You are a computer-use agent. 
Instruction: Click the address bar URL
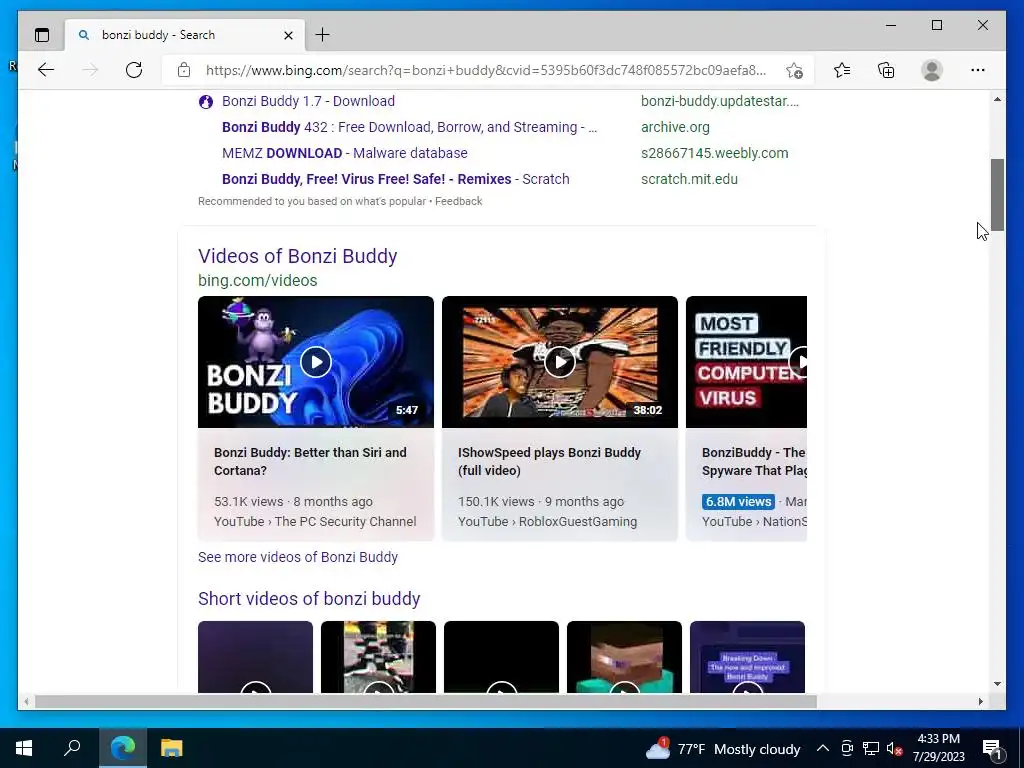point(486,70)
